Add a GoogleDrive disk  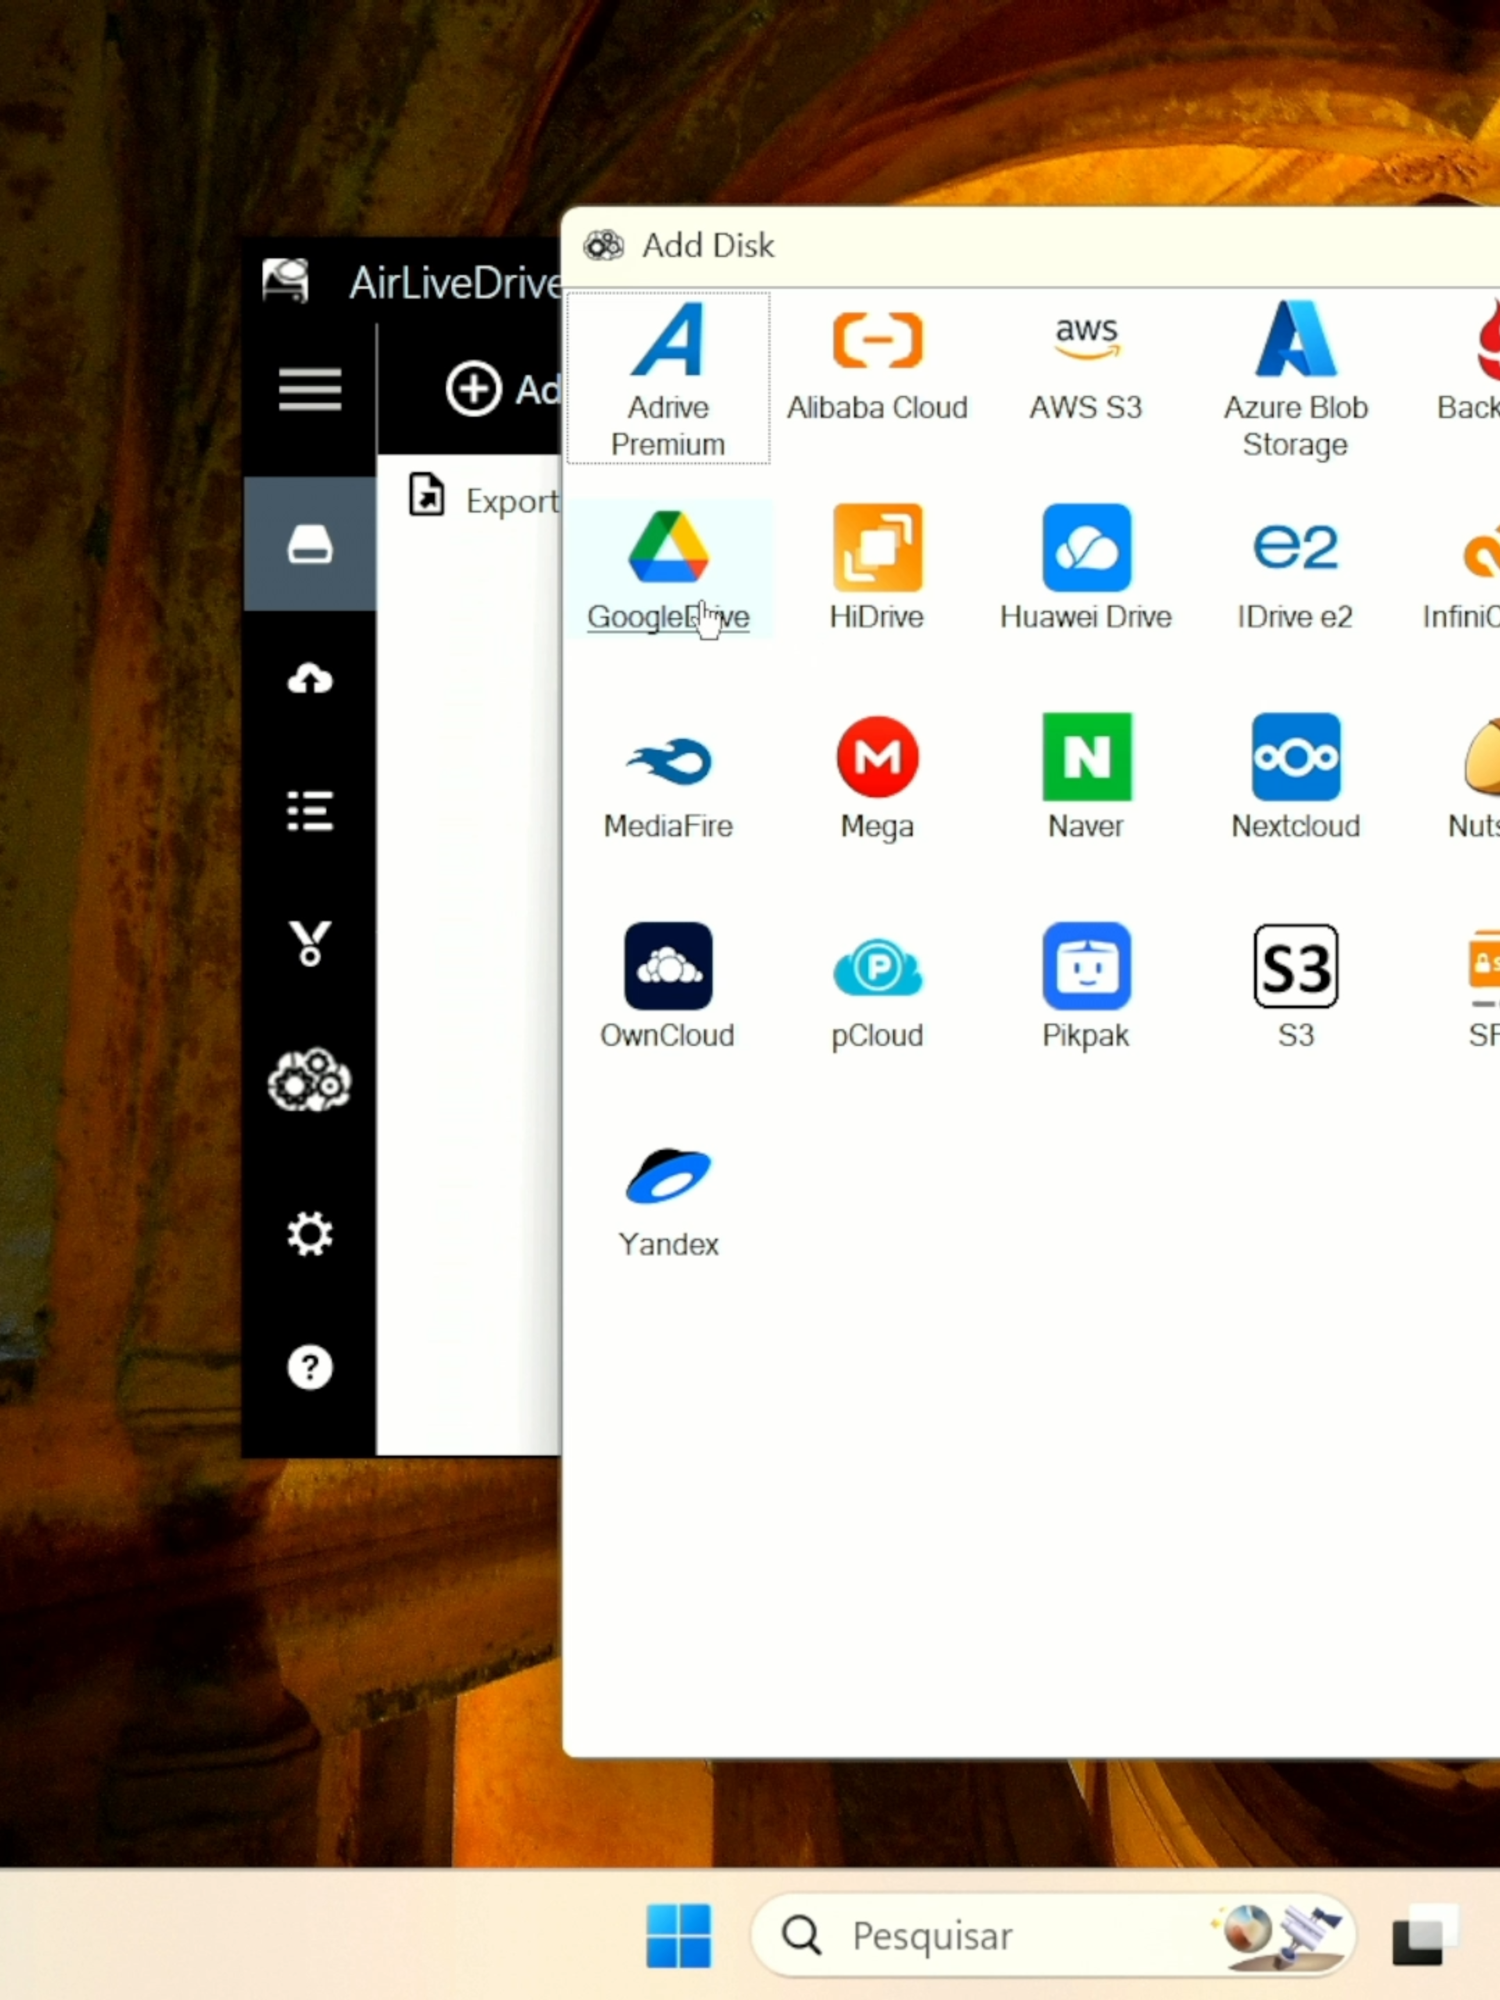pyautogui.click(x=668, y=570)
